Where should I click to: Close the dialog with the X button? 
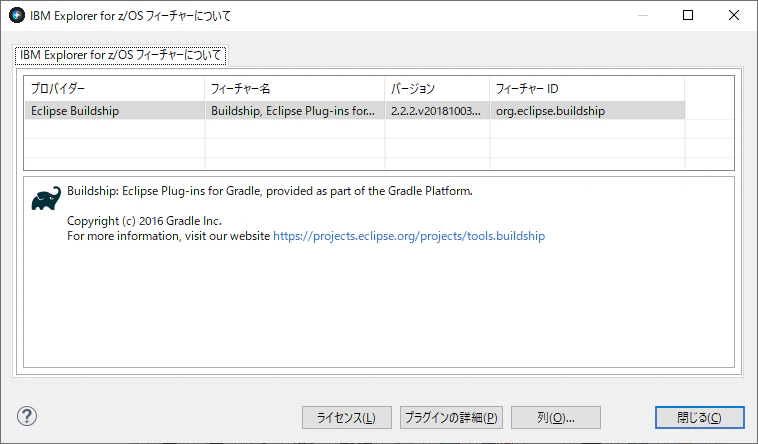coord(734,15)
